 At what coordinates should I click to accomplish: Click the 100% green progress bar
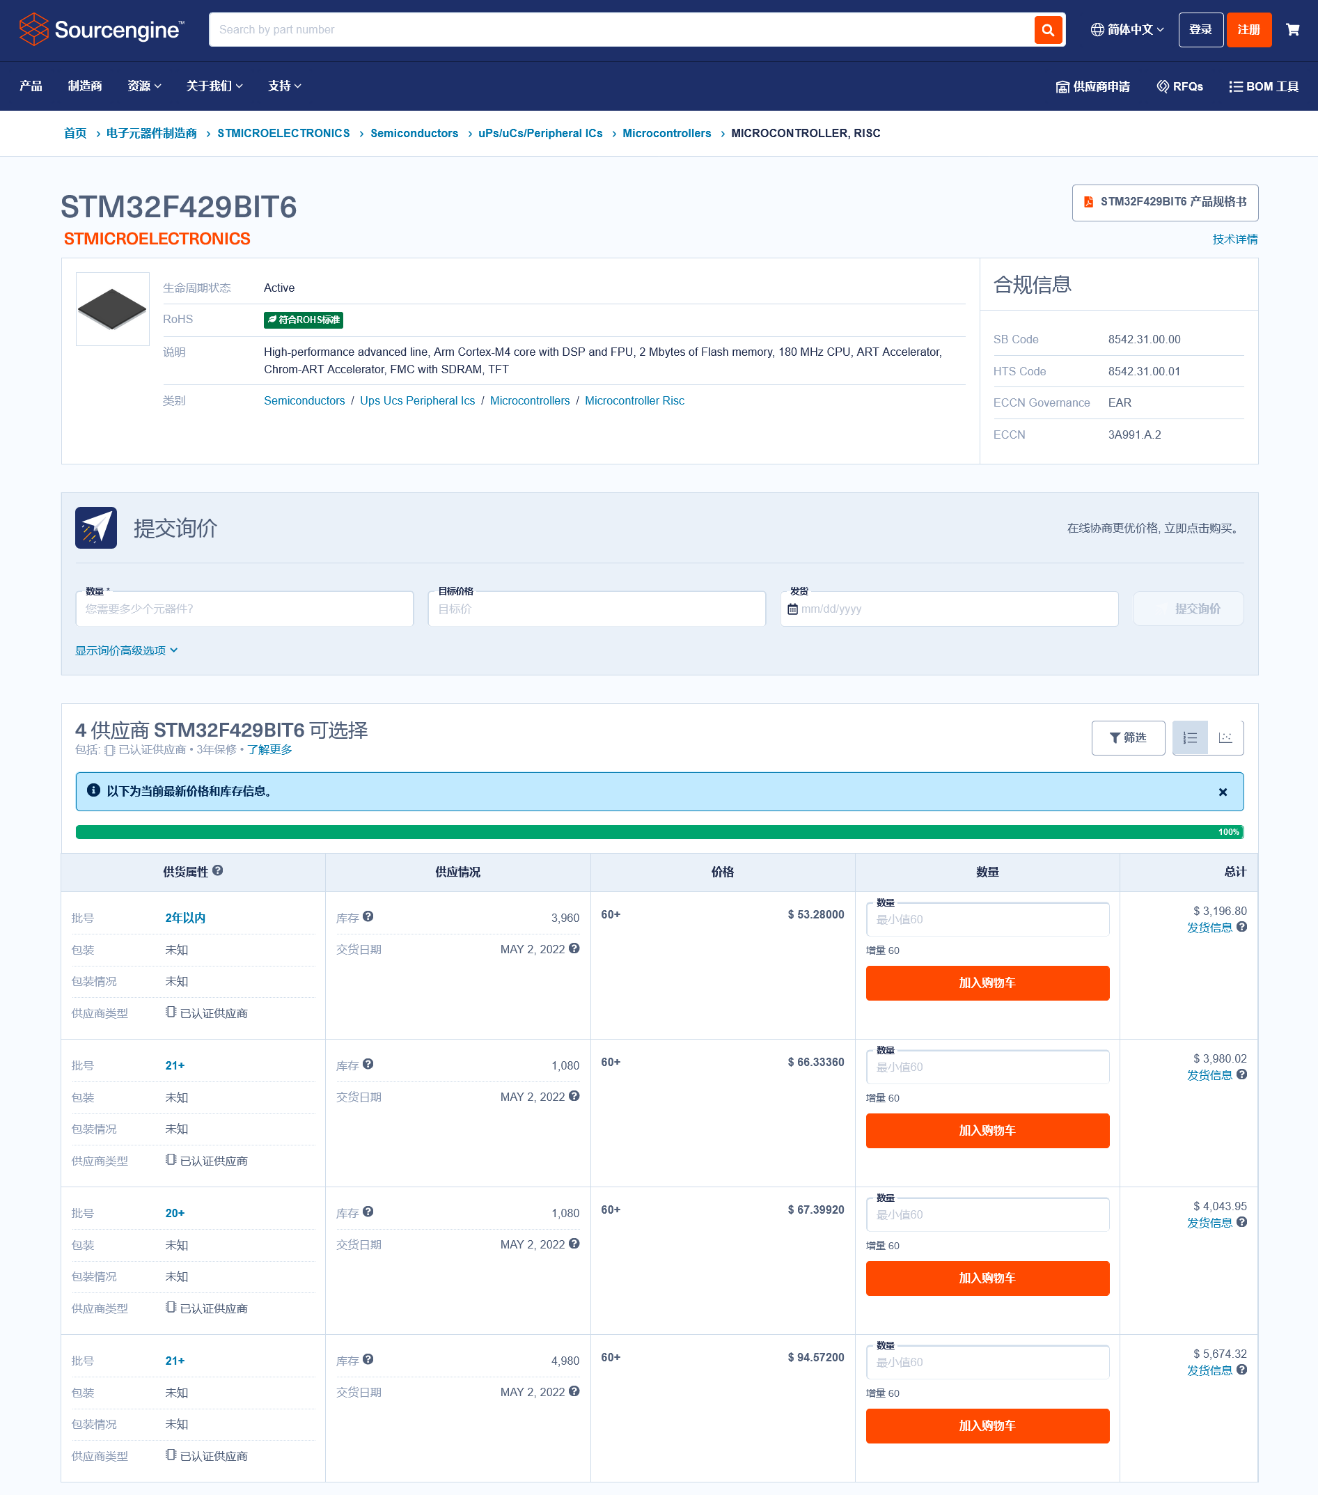pos(659,832)
